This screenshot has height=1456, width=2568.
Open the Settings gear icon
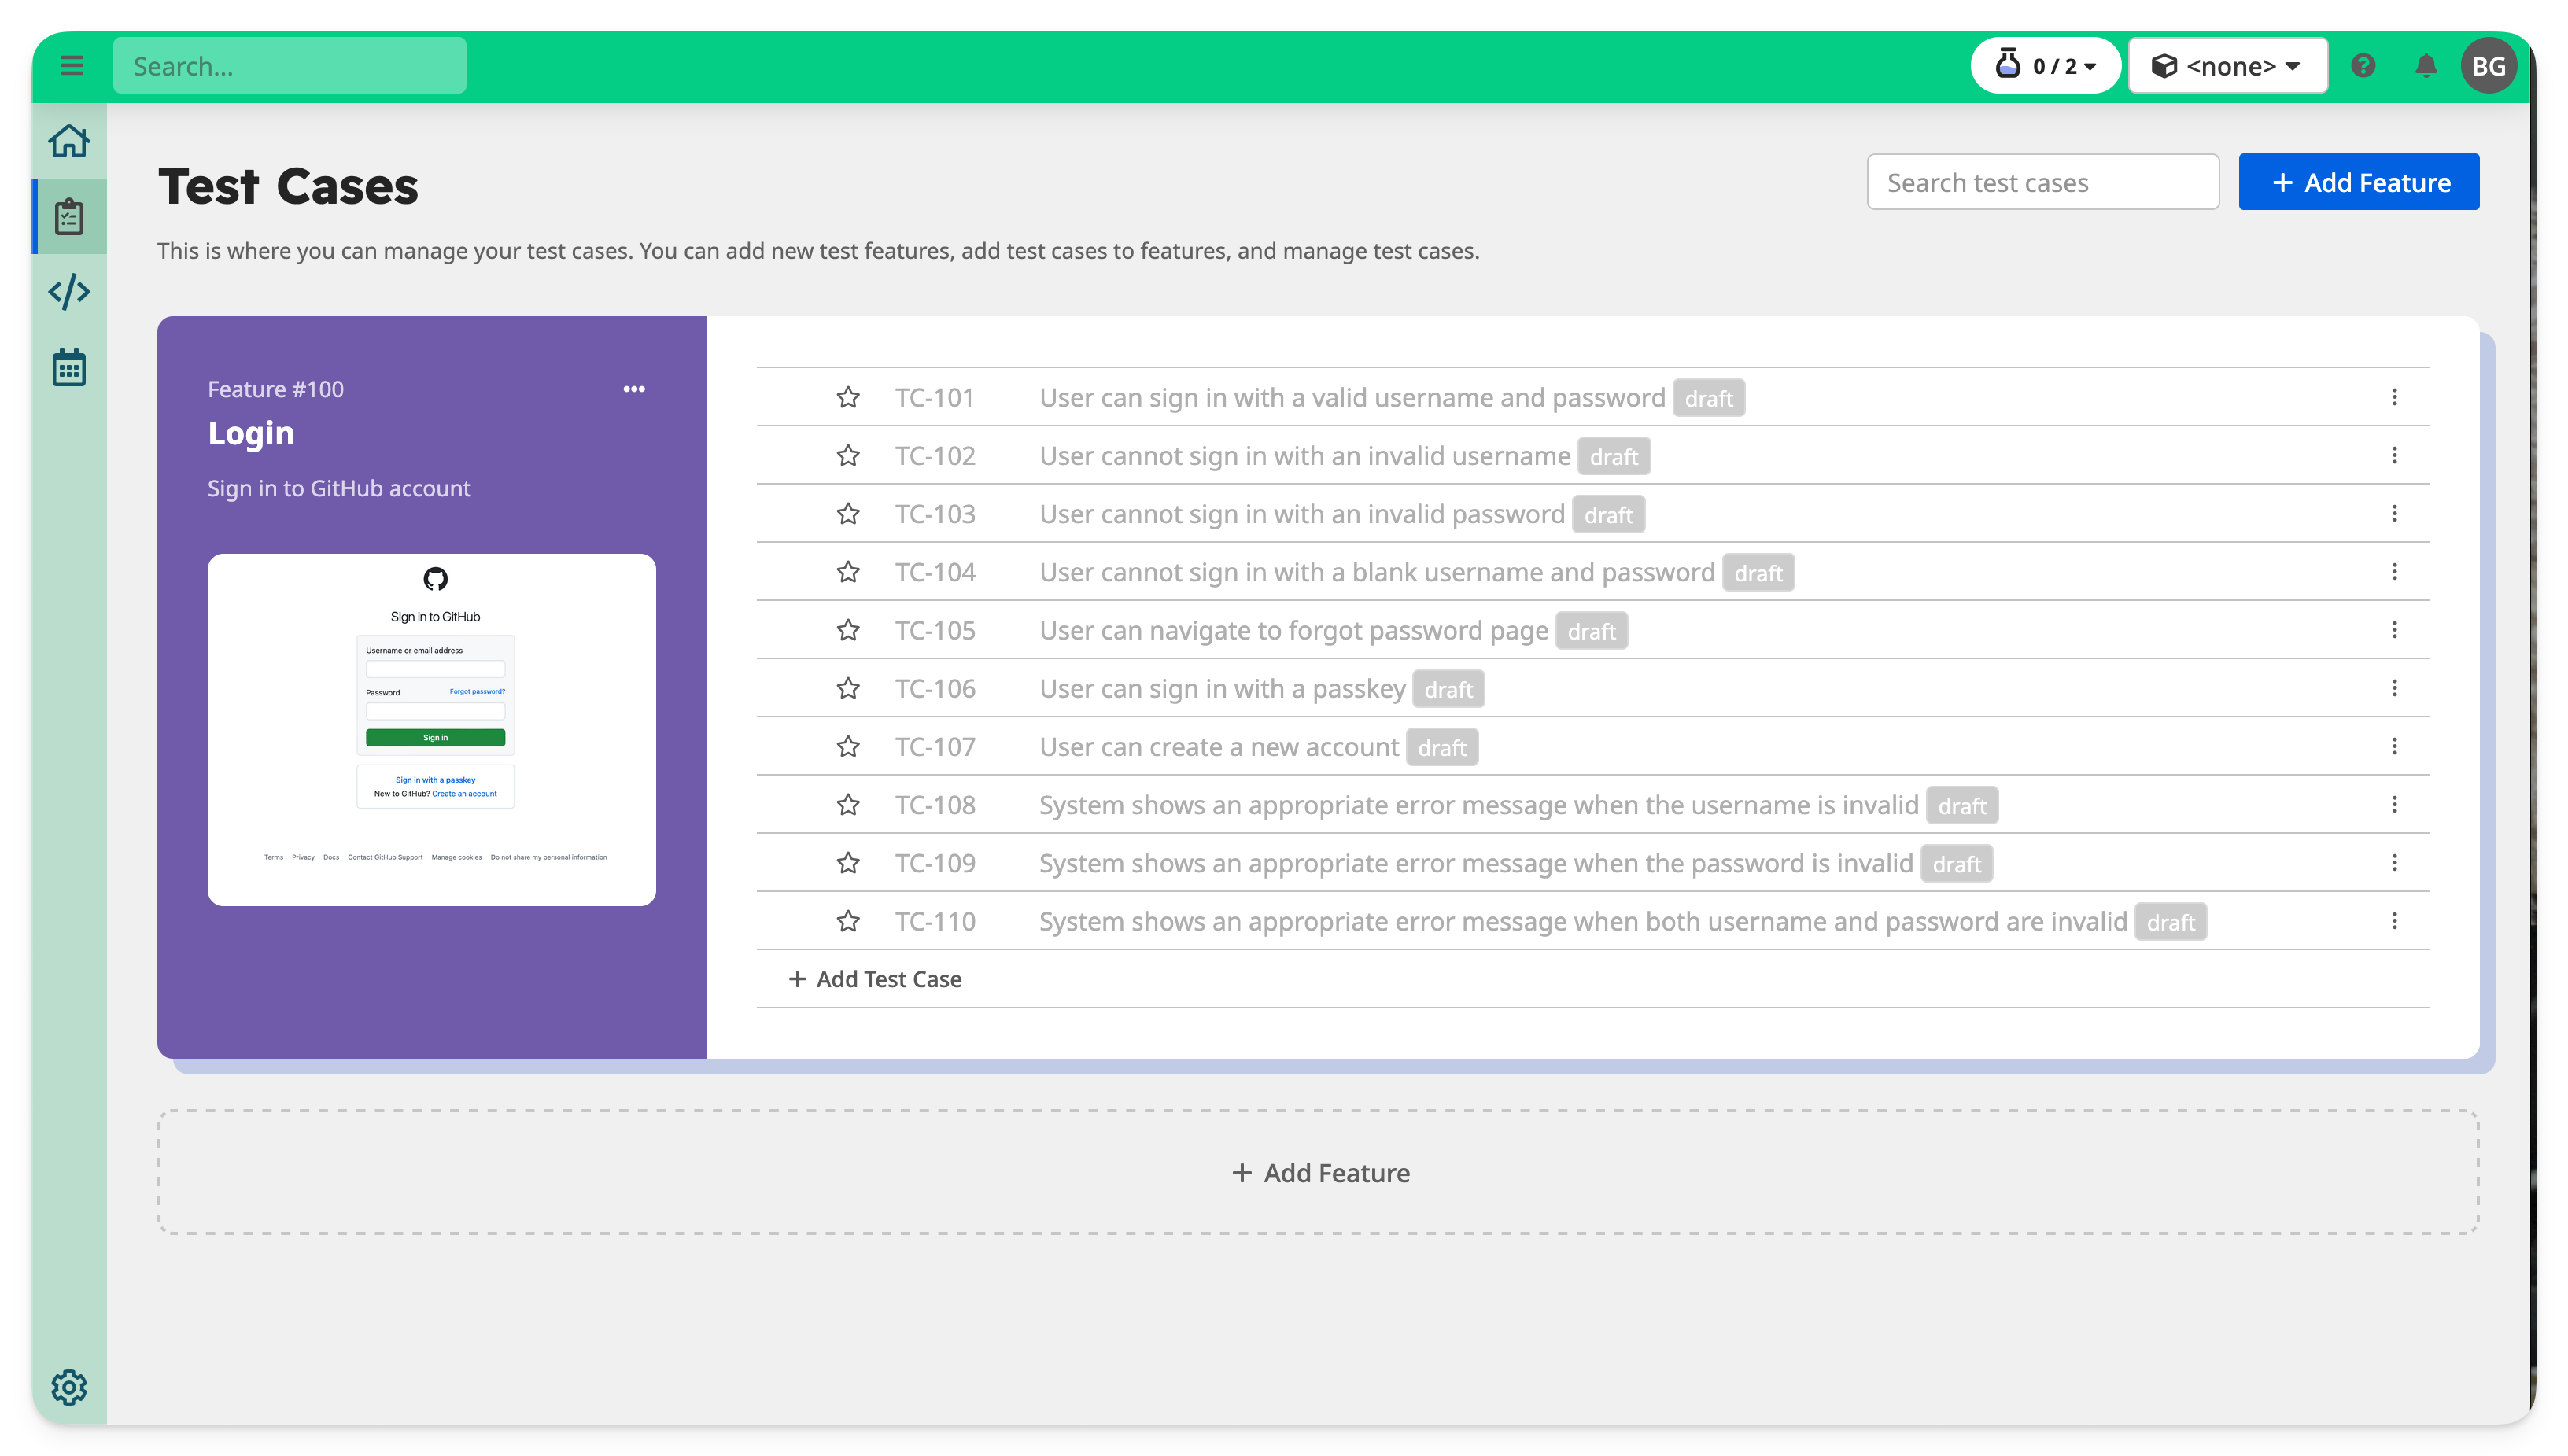69,1387
